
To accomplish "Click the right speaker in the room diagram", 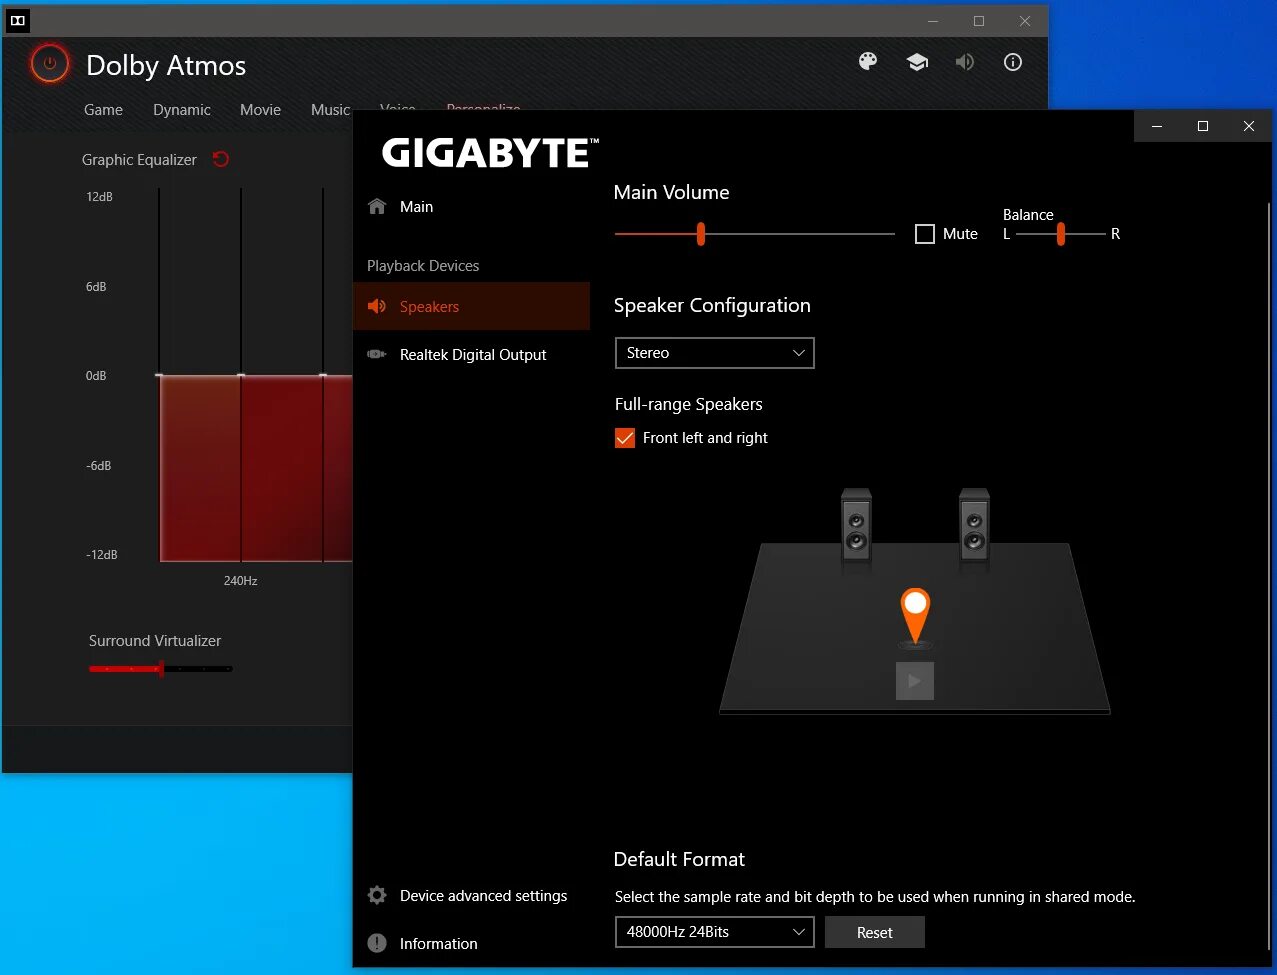I will 974,525.
